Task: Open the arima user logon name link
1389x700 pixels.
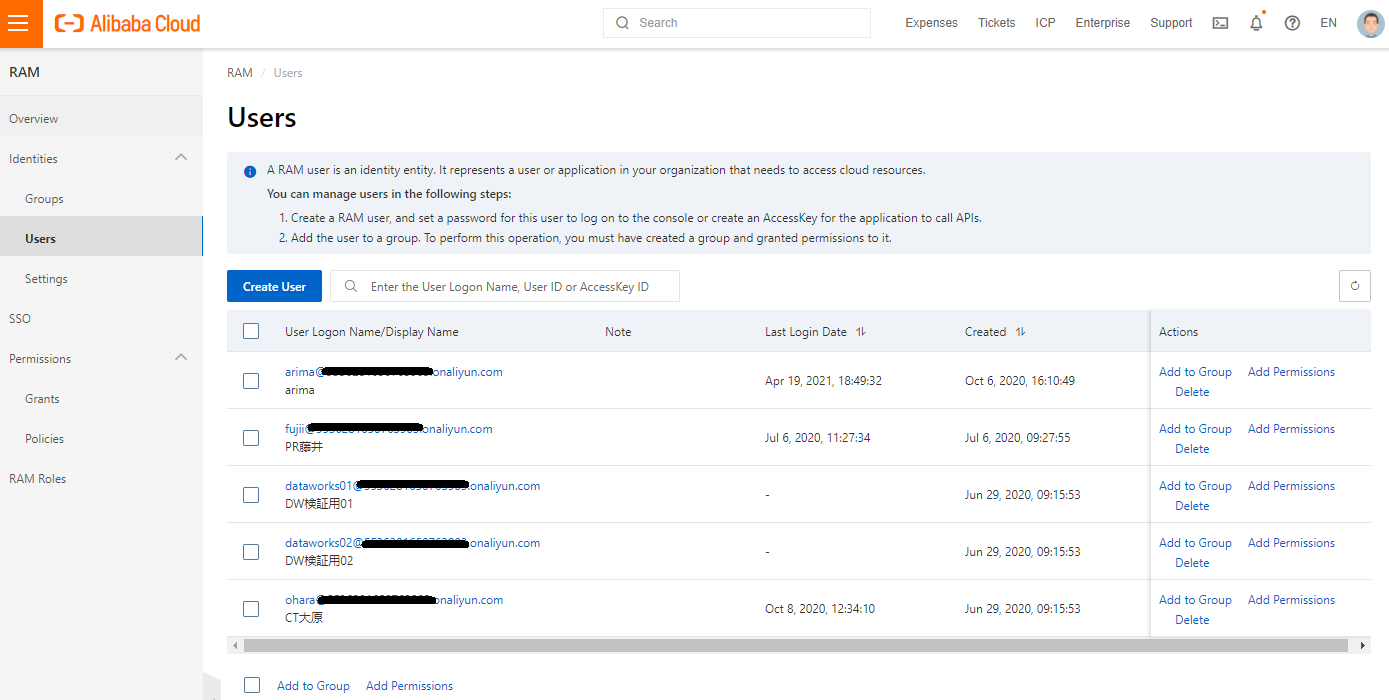Action: (394, 372)
